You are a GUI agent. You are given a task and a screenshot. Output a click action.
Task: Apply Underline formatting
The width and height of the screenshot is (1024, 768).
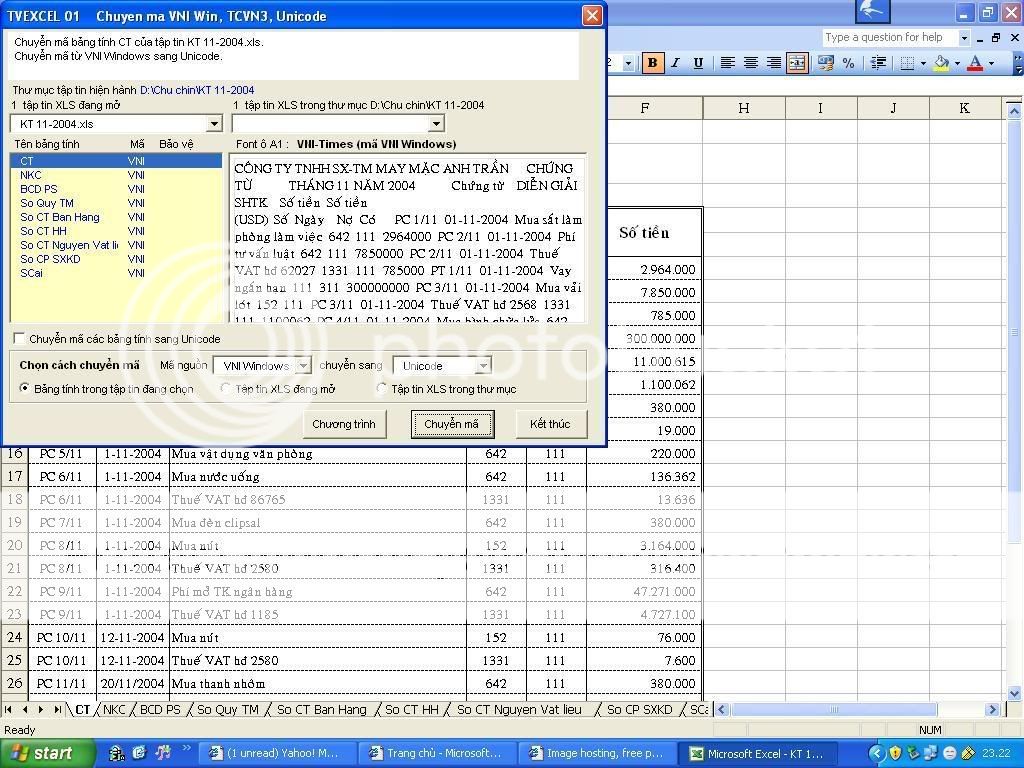[x=698, y=63]
